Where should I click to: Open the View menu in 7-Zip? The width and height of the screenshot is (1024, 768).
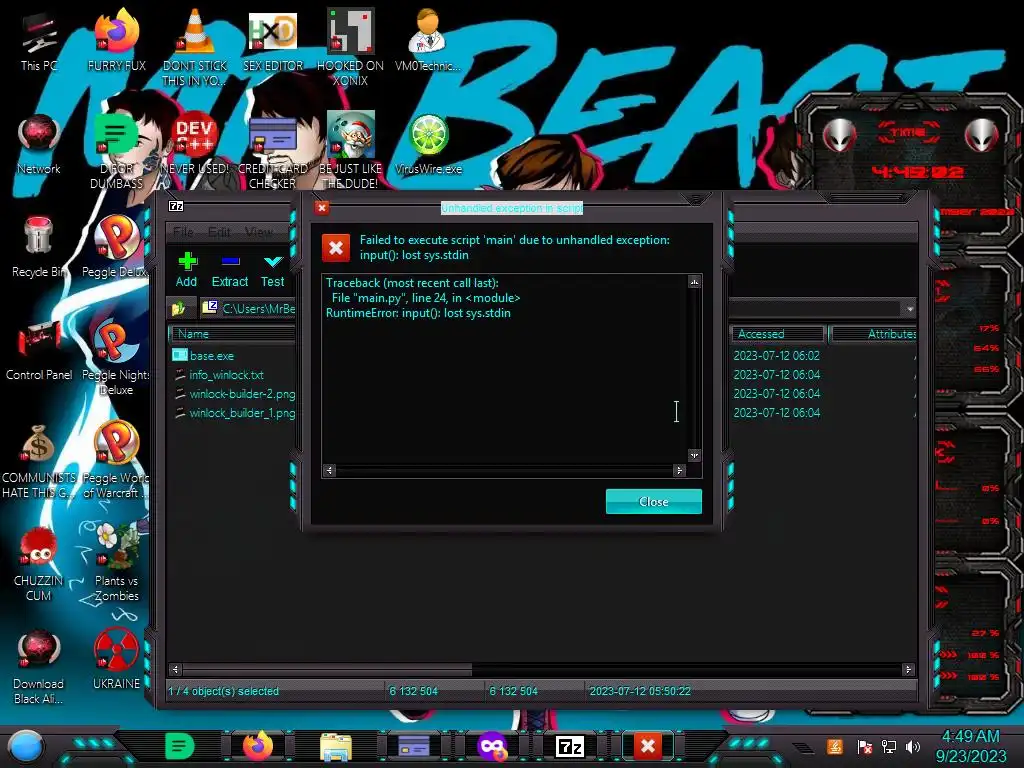[x=259, y=232]
